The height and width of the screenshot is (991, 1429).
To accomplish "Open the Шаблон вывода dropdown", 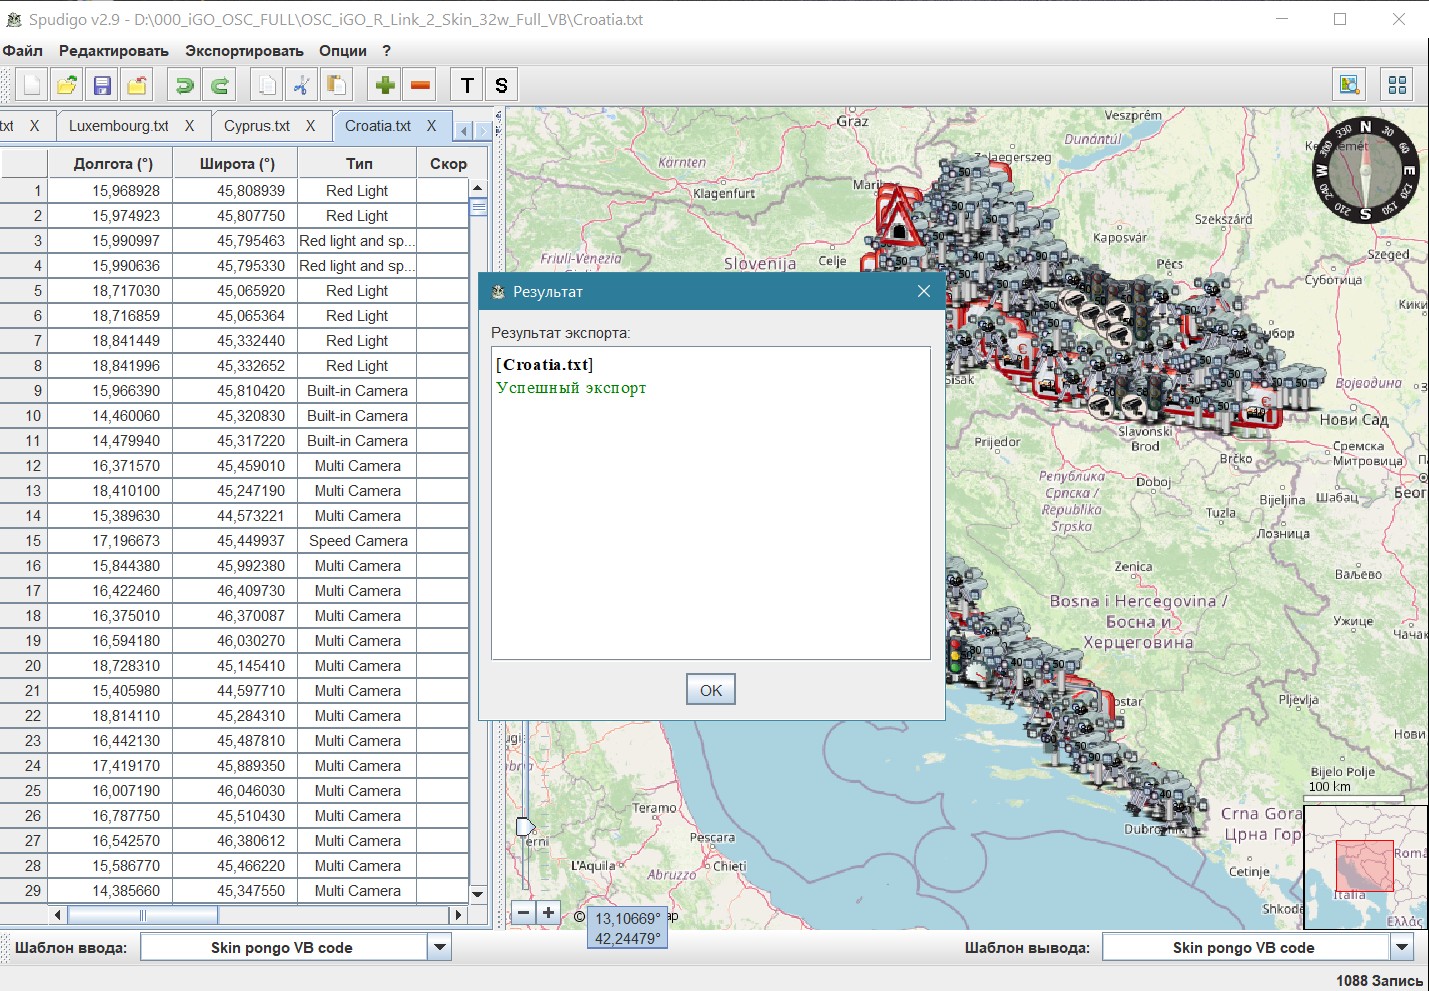I will [x=1402, y=947].
